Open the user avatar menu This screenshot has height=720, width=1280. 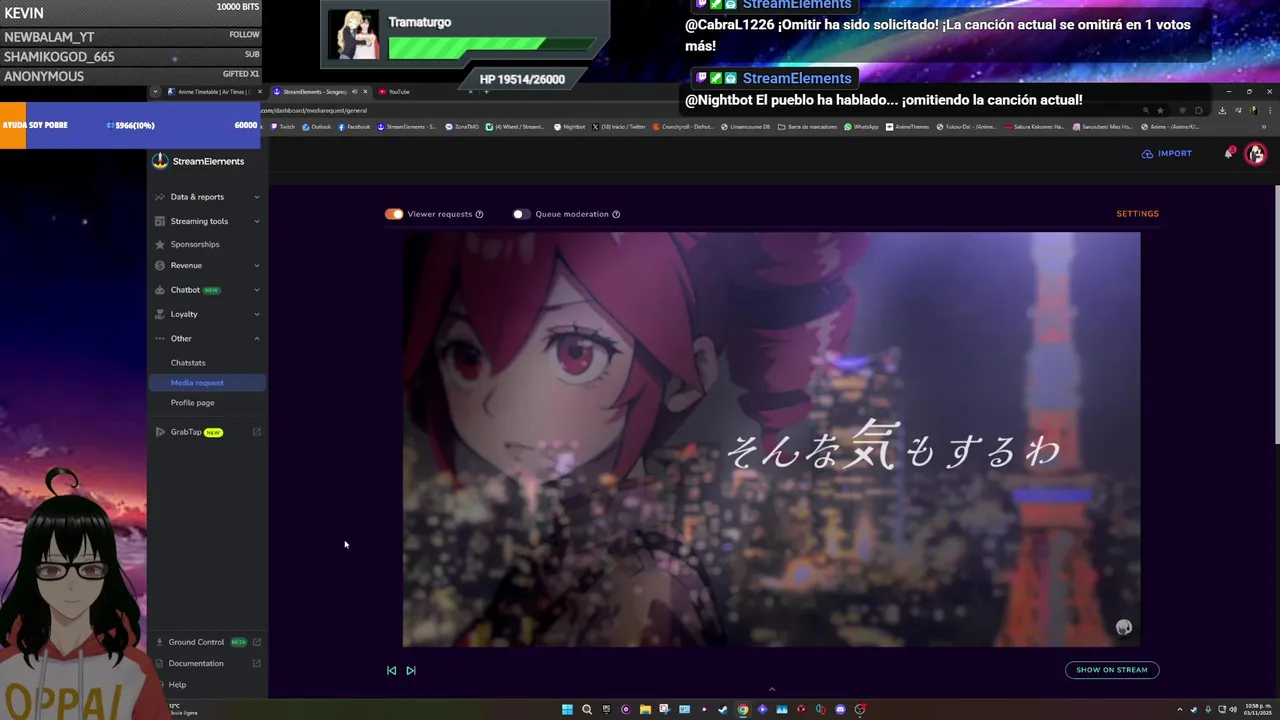[1256, 154]
